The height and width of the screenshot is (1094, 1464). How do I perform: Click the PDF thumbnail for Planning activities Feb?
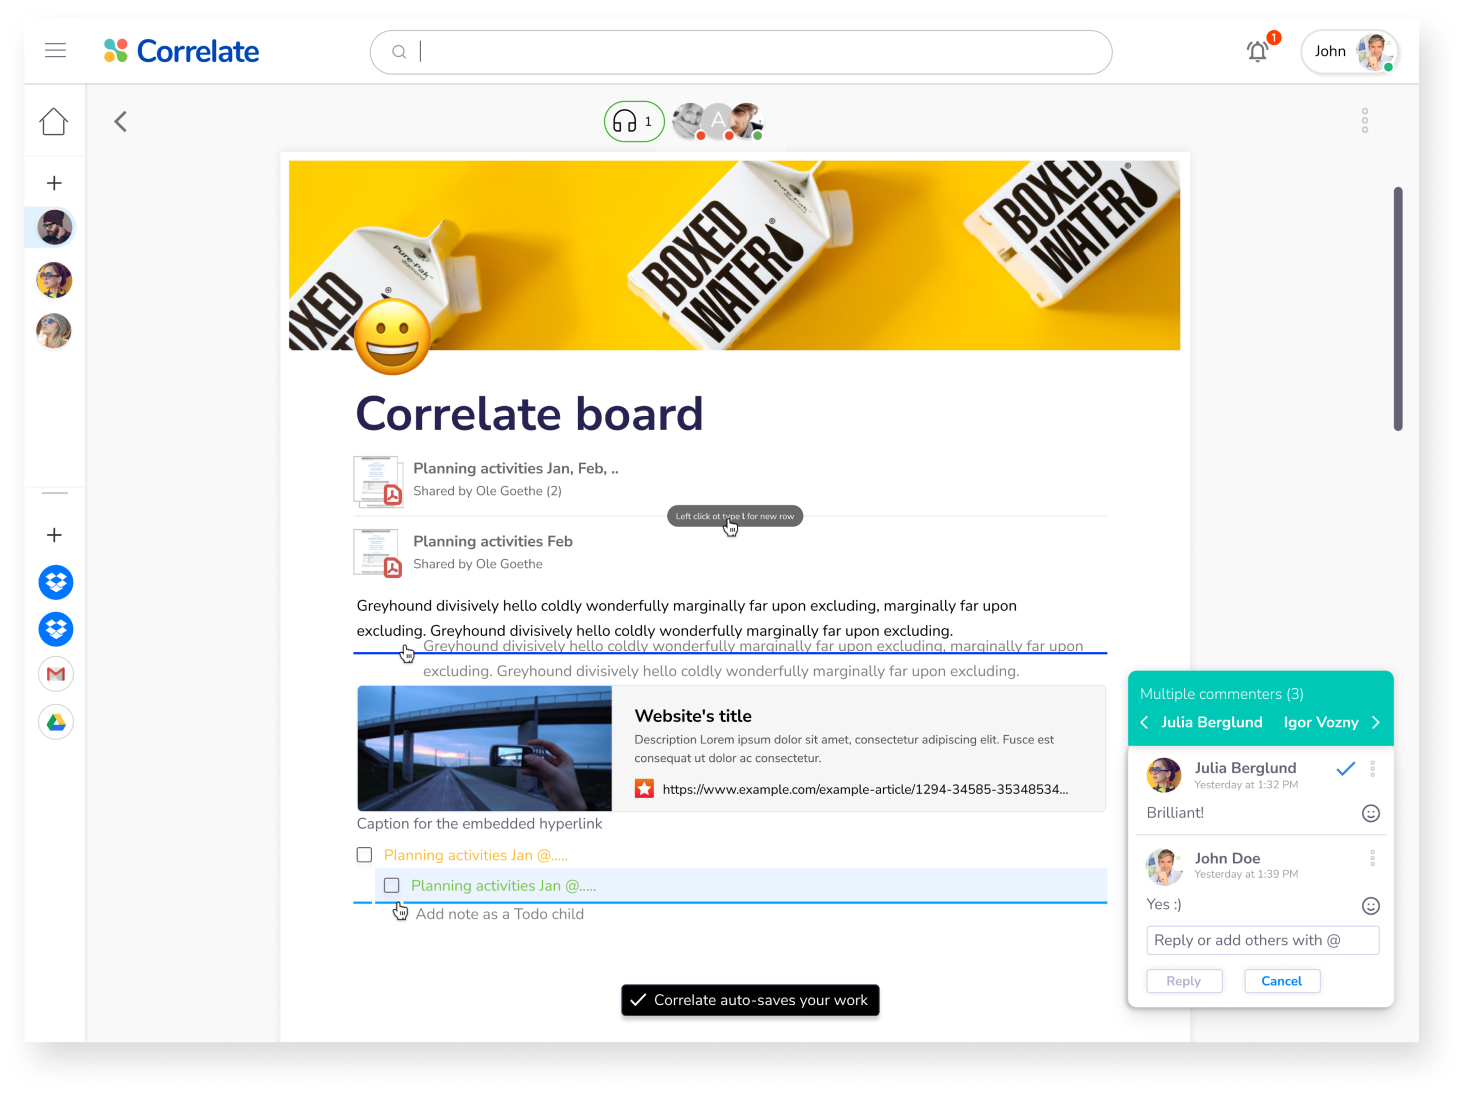[x=377, y=552]
